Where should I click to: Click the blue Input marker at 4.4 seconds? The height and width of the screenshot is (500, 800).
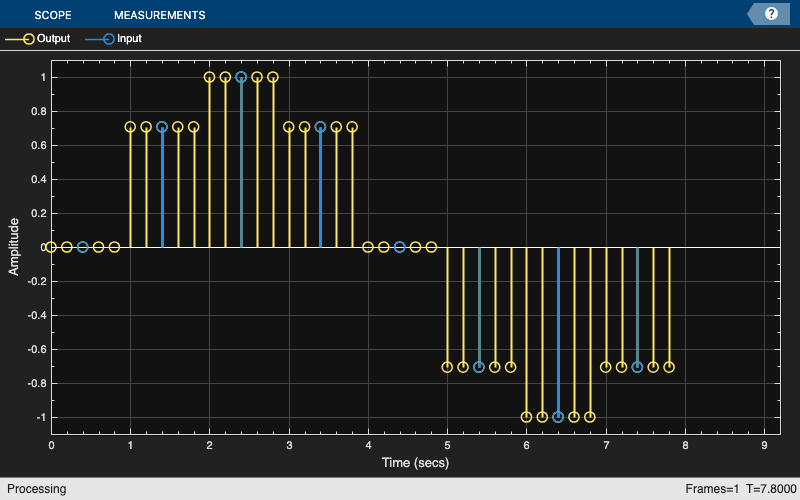click(399, 247)
